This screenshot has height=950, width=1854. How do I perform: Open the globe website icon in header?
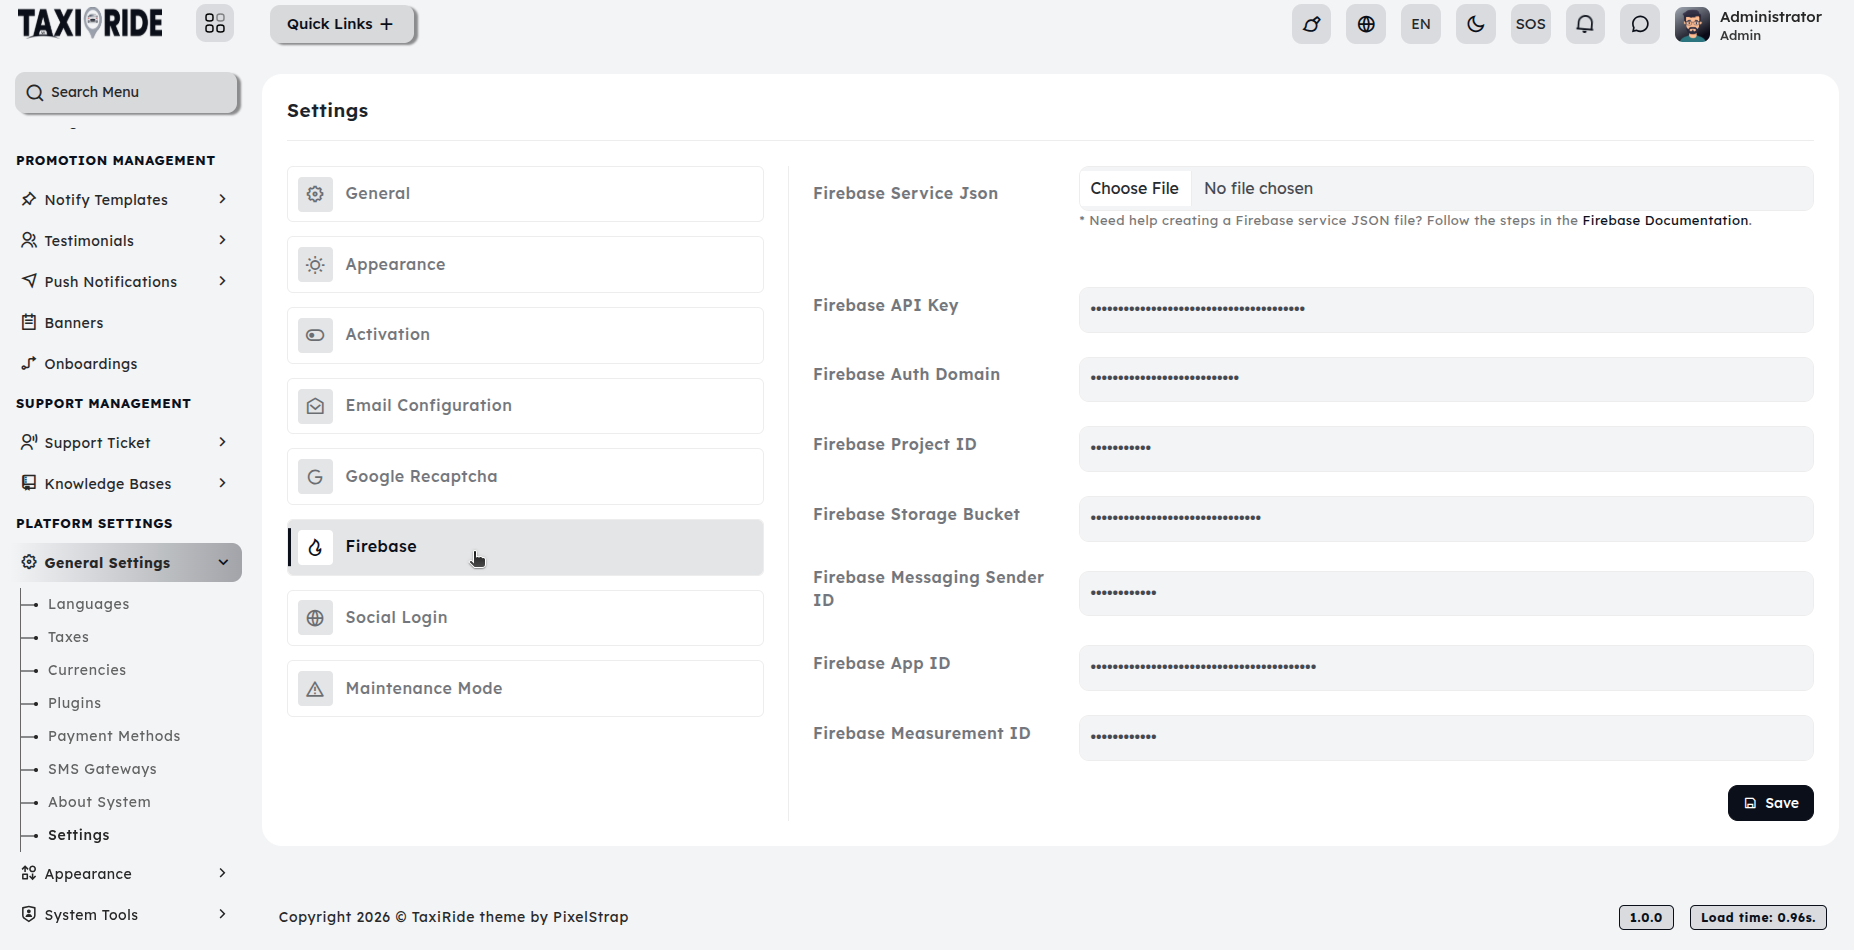click(1366, 24)
